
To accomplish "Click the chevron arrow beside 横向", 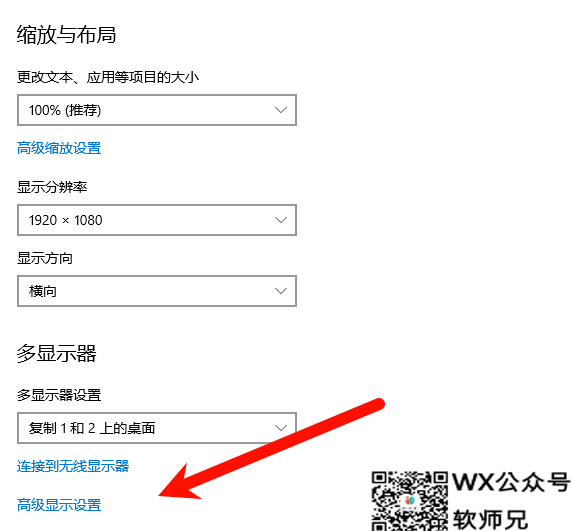I will (x=281, y=291).
